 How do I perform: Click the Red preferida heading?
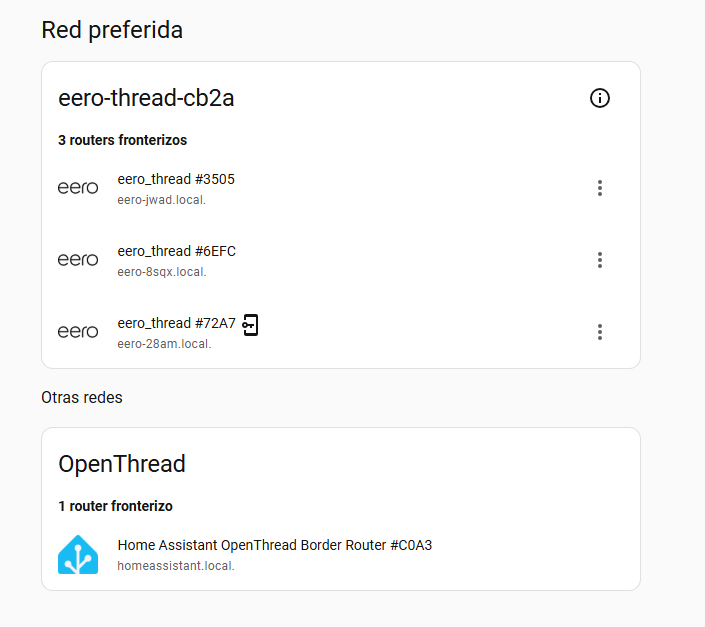[x=112, y=30]
